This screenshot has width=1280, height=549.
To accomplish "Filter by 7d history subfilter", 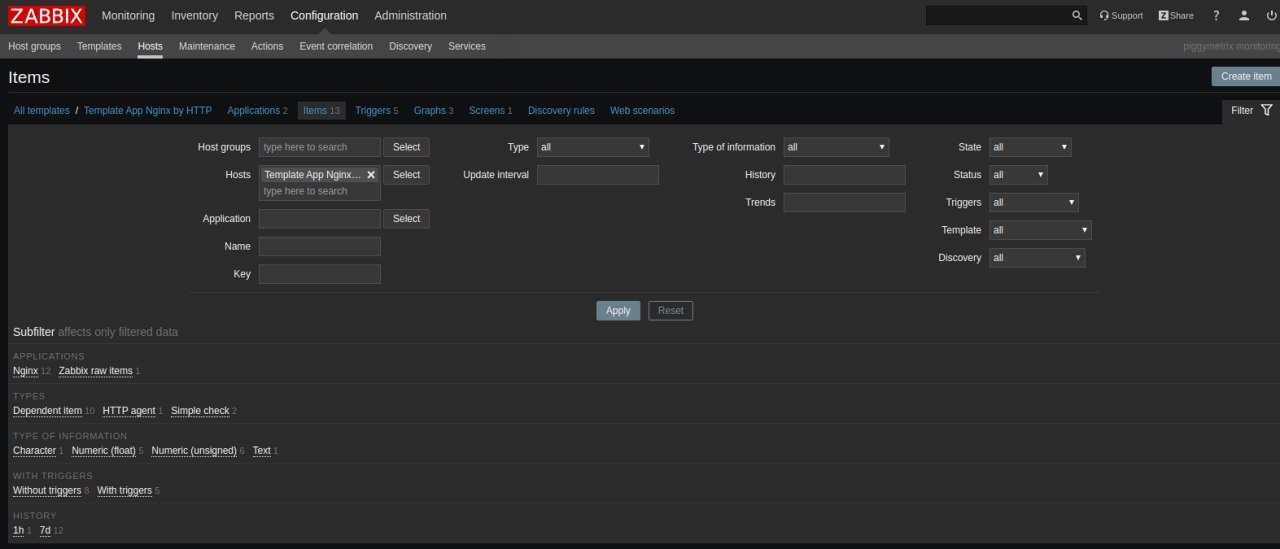I will [45, 531].
